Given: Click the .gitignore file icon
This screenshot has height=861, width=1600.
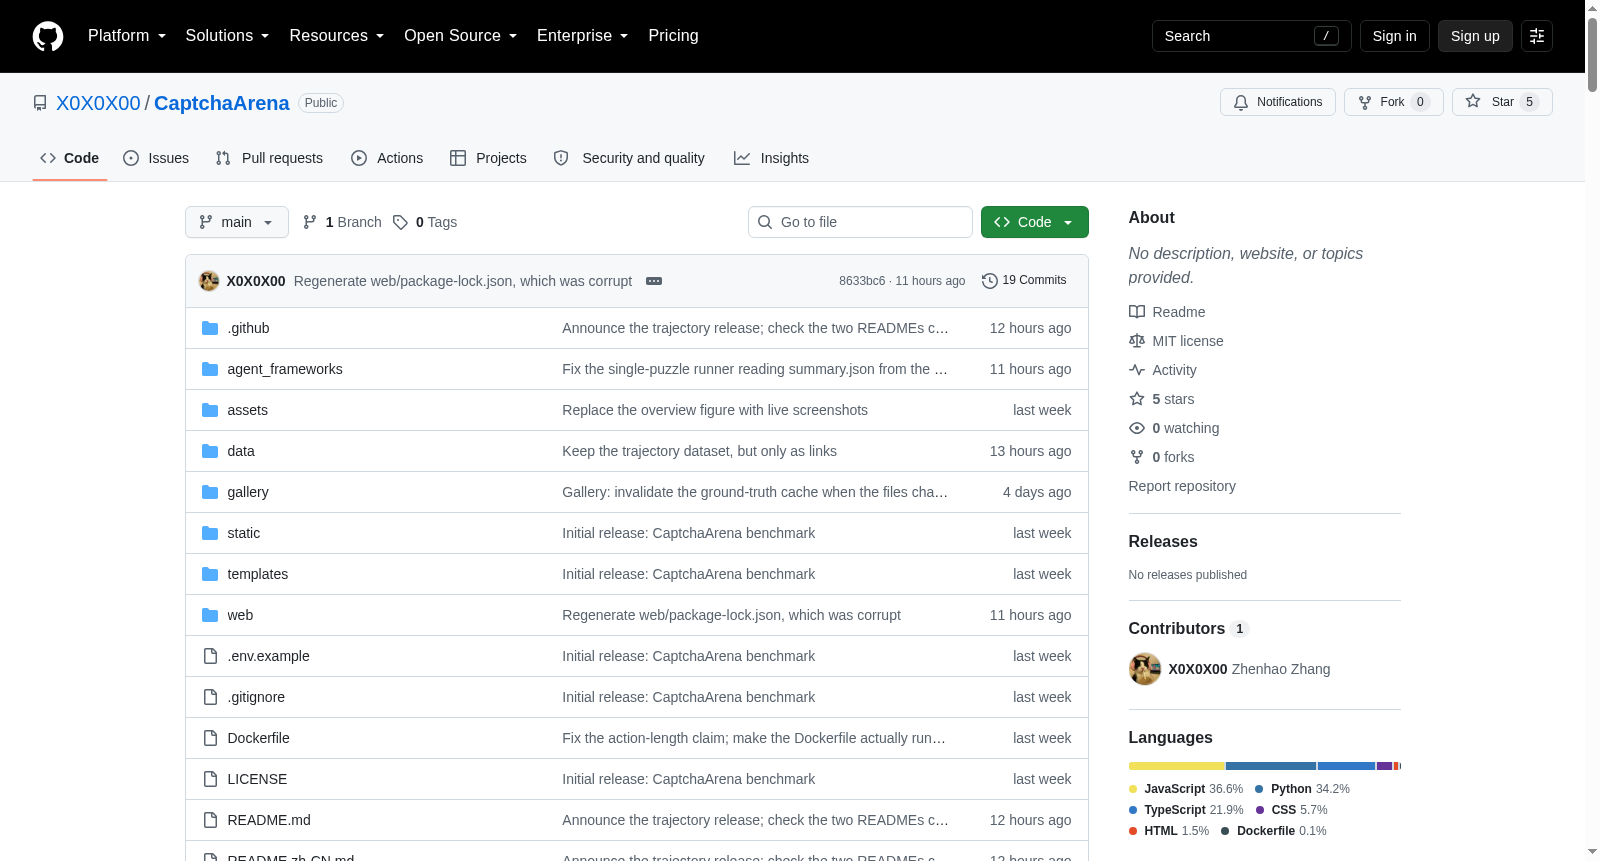Looking at the screenshot, I should click(210, 697).
